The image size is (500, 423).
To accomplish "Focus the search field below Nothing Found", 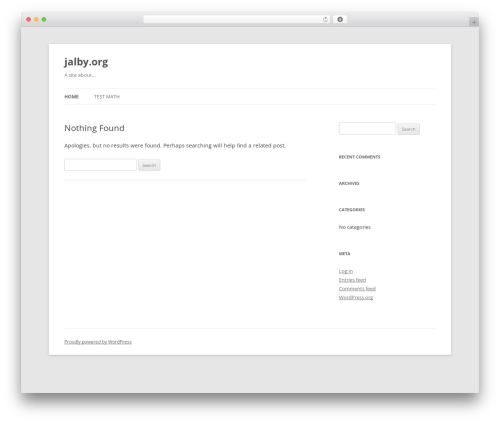I will click(x=100, y=165).
